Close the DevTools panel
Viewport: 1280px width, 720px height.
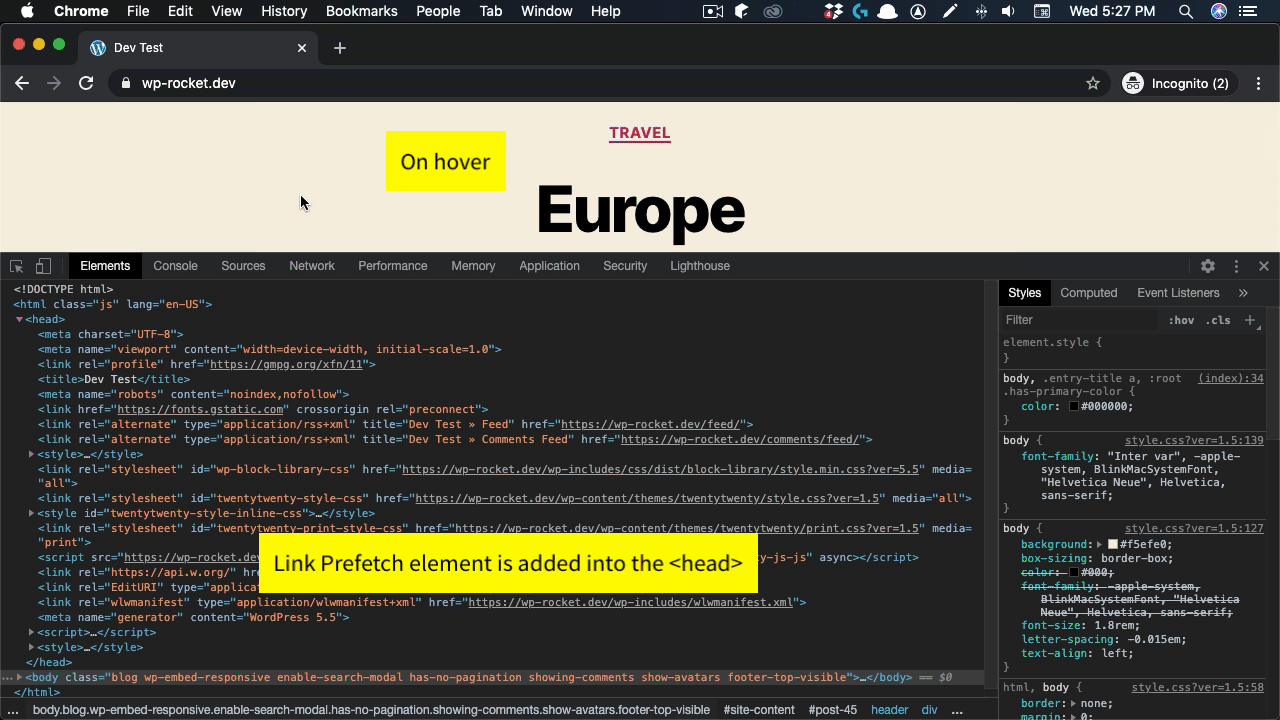tap(1264, 266)
